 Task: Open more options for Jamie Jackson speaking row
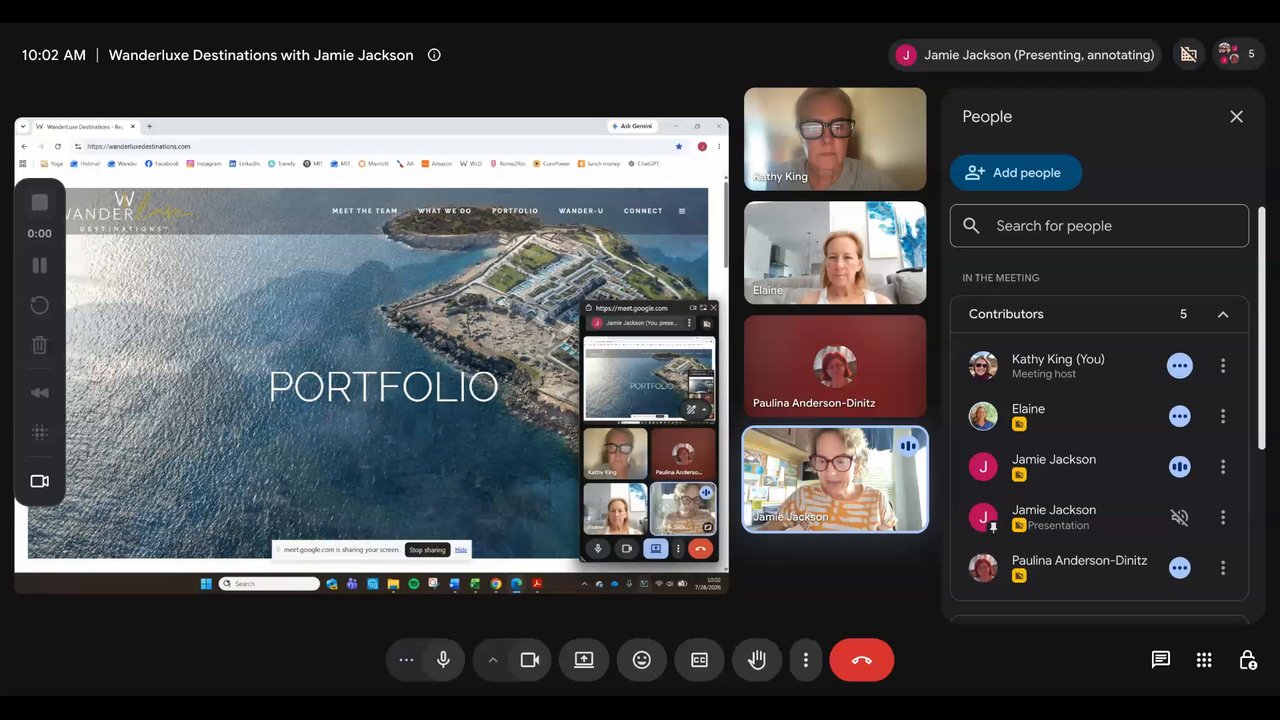point(1222,467)
